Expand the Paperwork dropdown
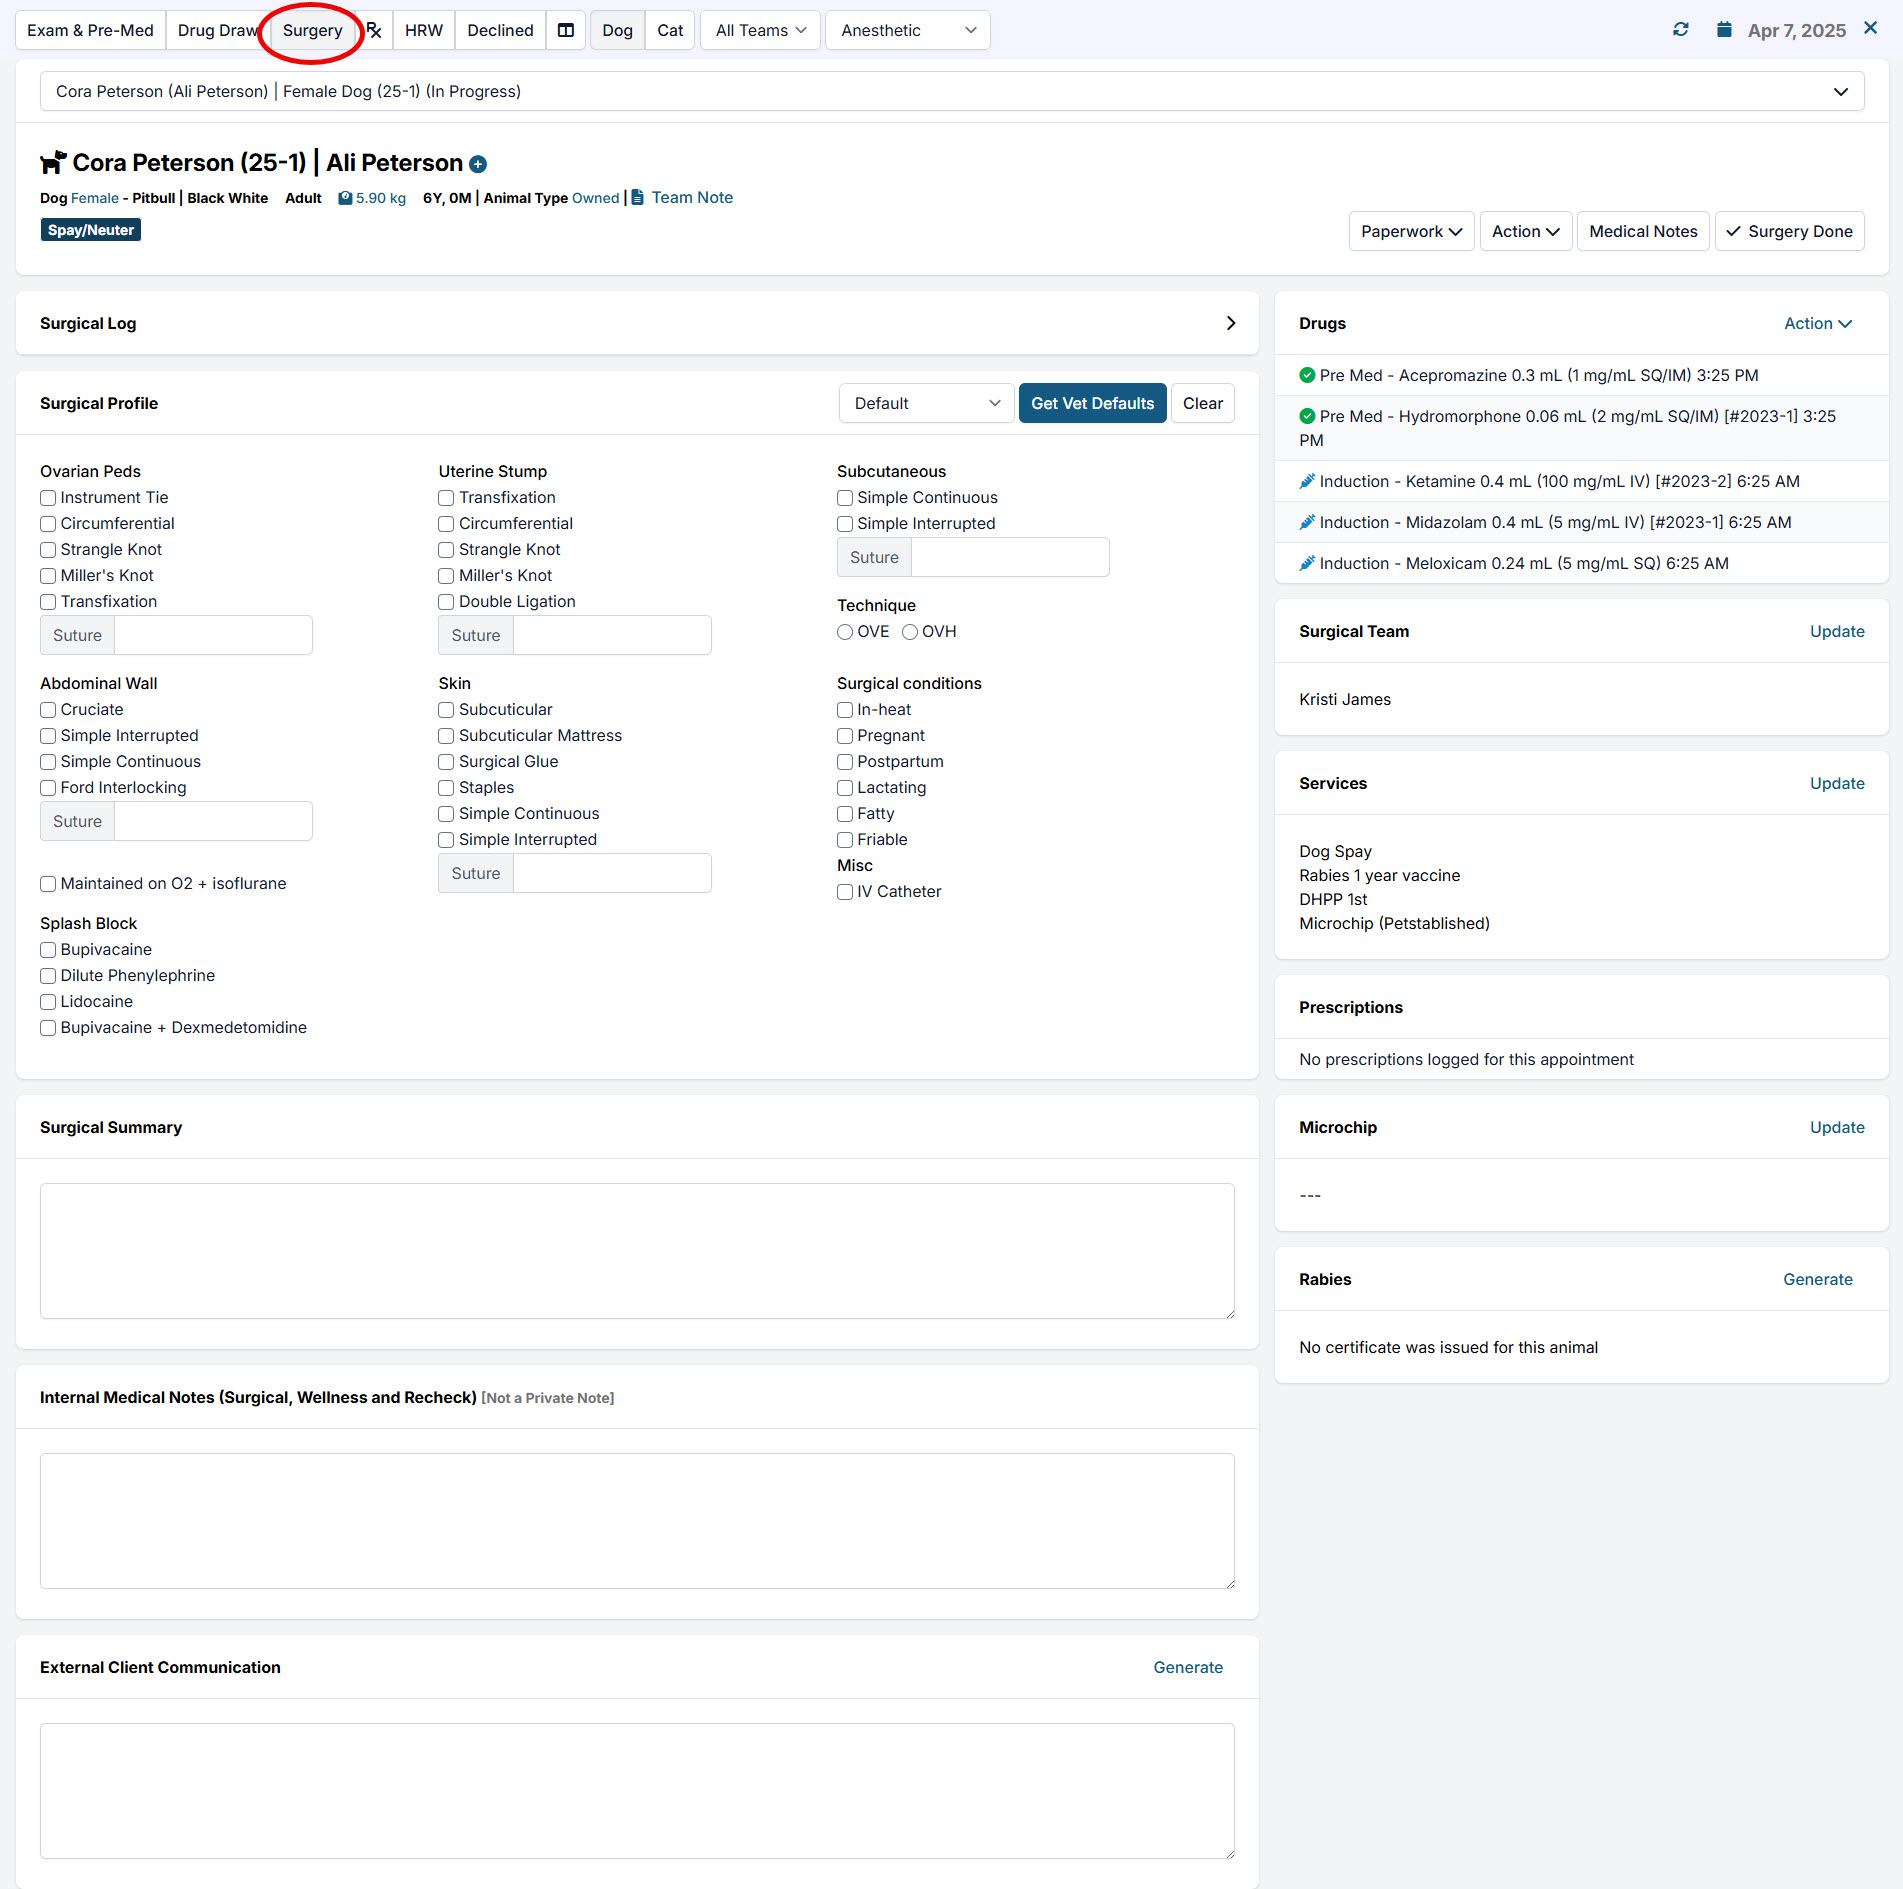 coord(1410,231)
